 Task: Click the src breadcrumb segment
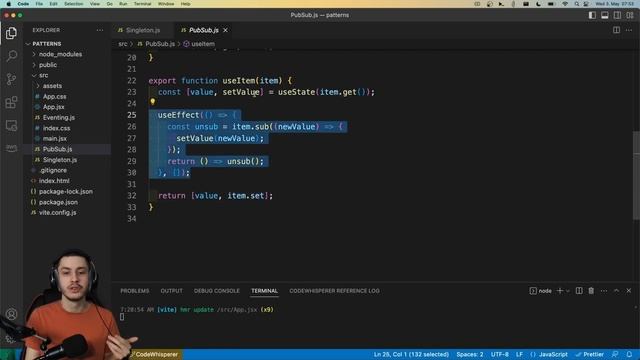point(123,44)
